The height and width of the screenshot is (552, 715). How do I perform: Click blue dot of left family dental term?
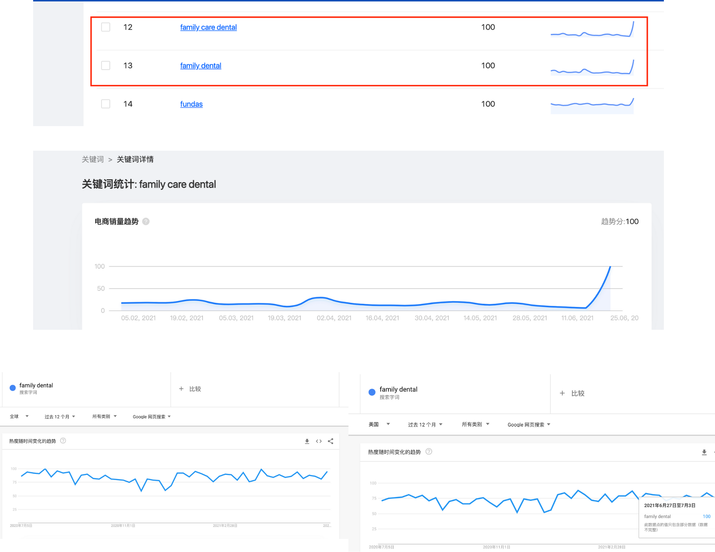(13, 388)
